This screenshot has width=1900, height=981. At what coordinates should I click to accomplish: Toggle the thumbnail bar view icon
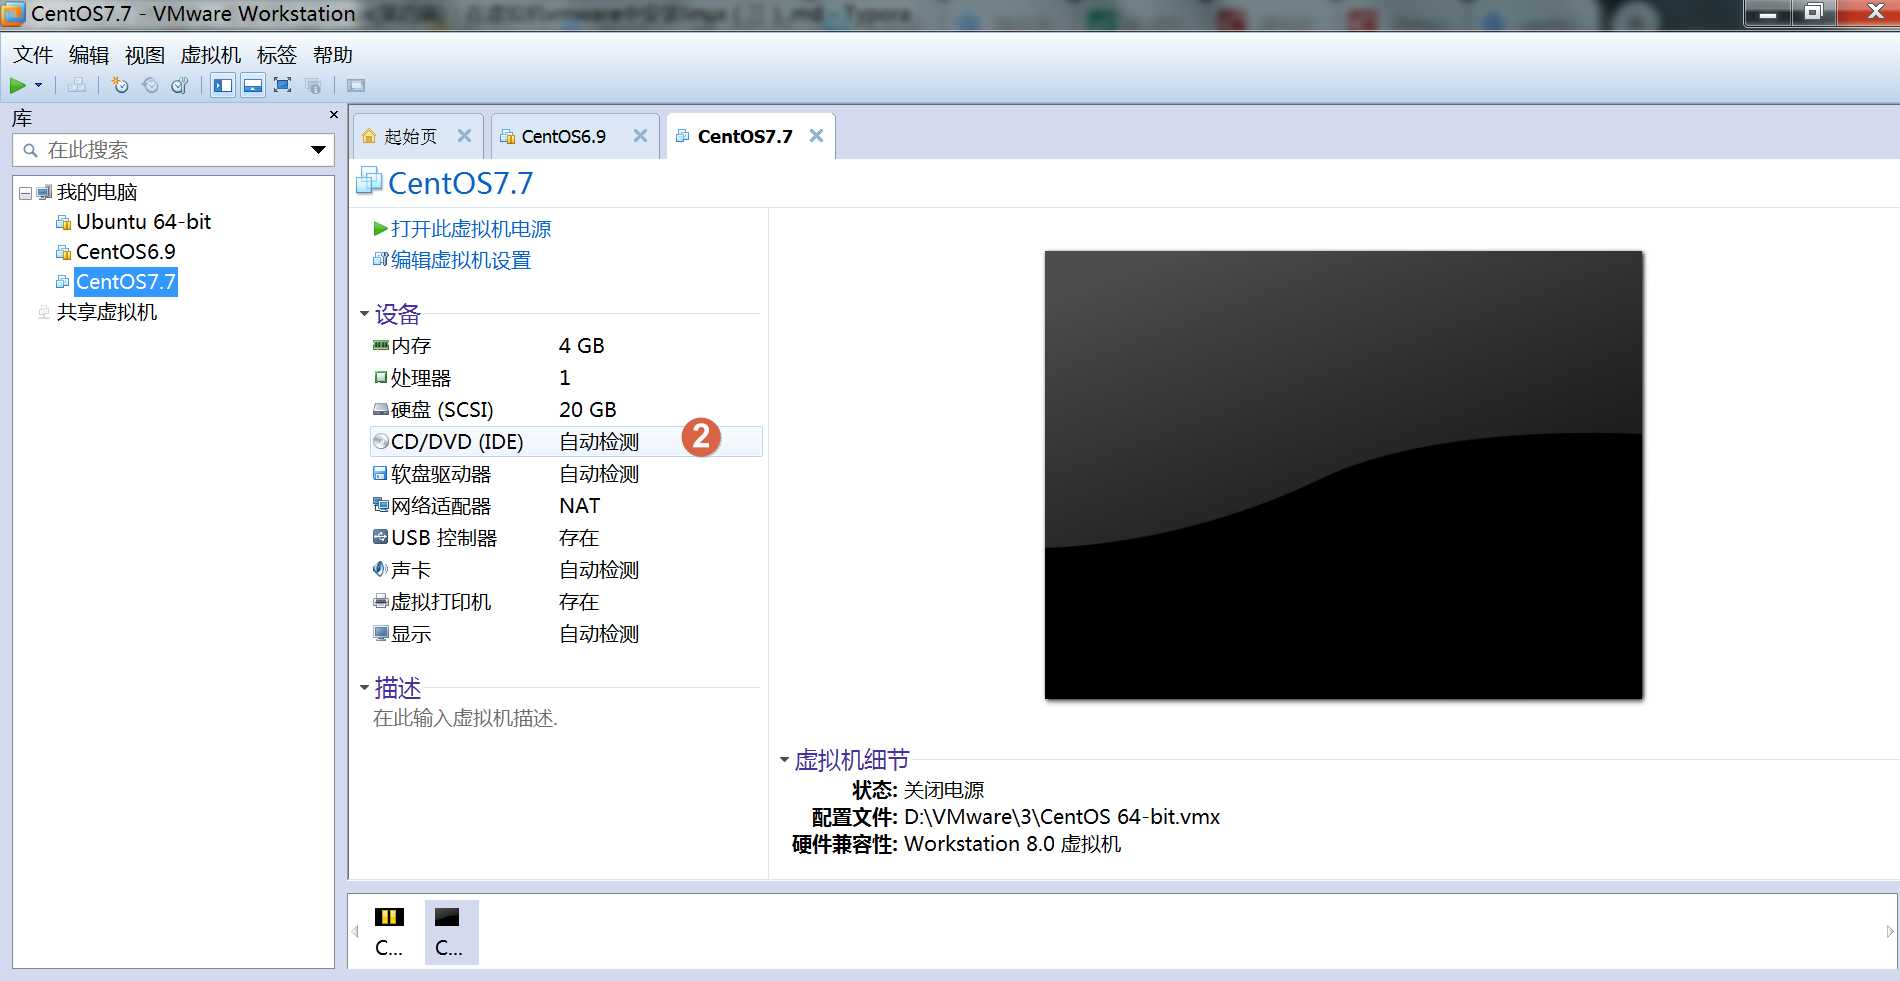(253, 86)
